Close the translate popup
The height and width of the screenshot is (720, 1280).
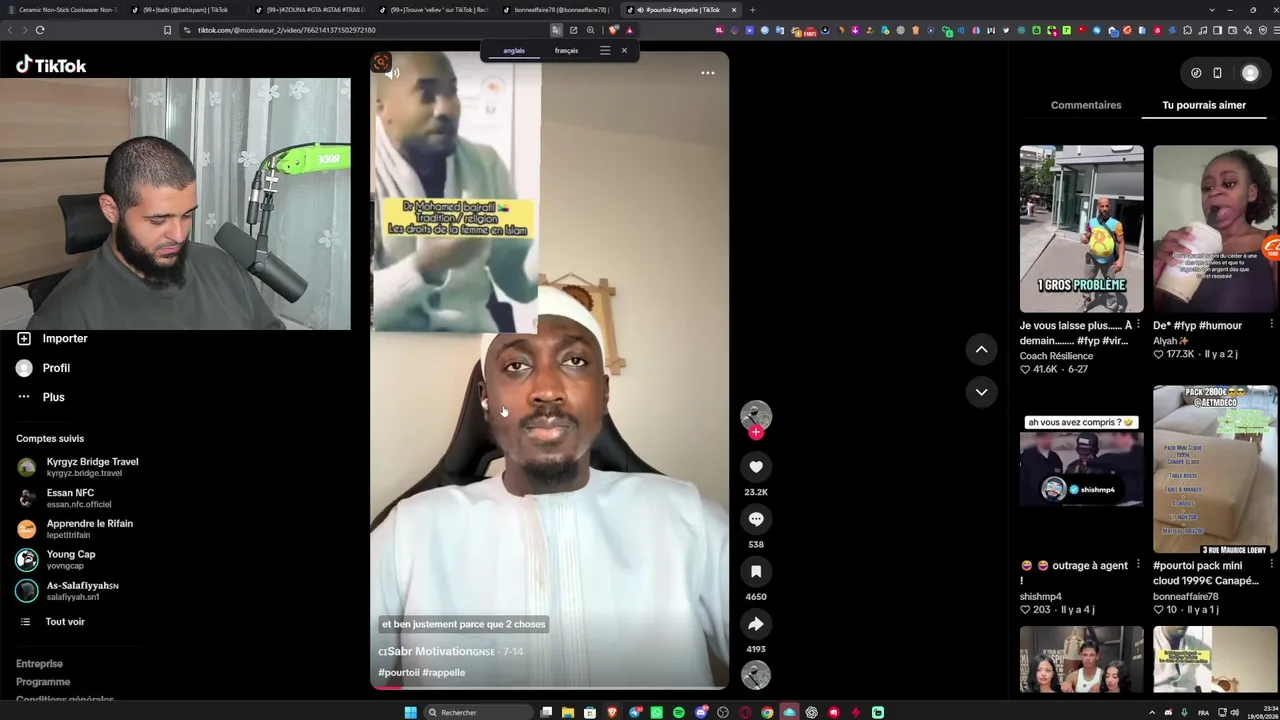click(x=624, y=51)
